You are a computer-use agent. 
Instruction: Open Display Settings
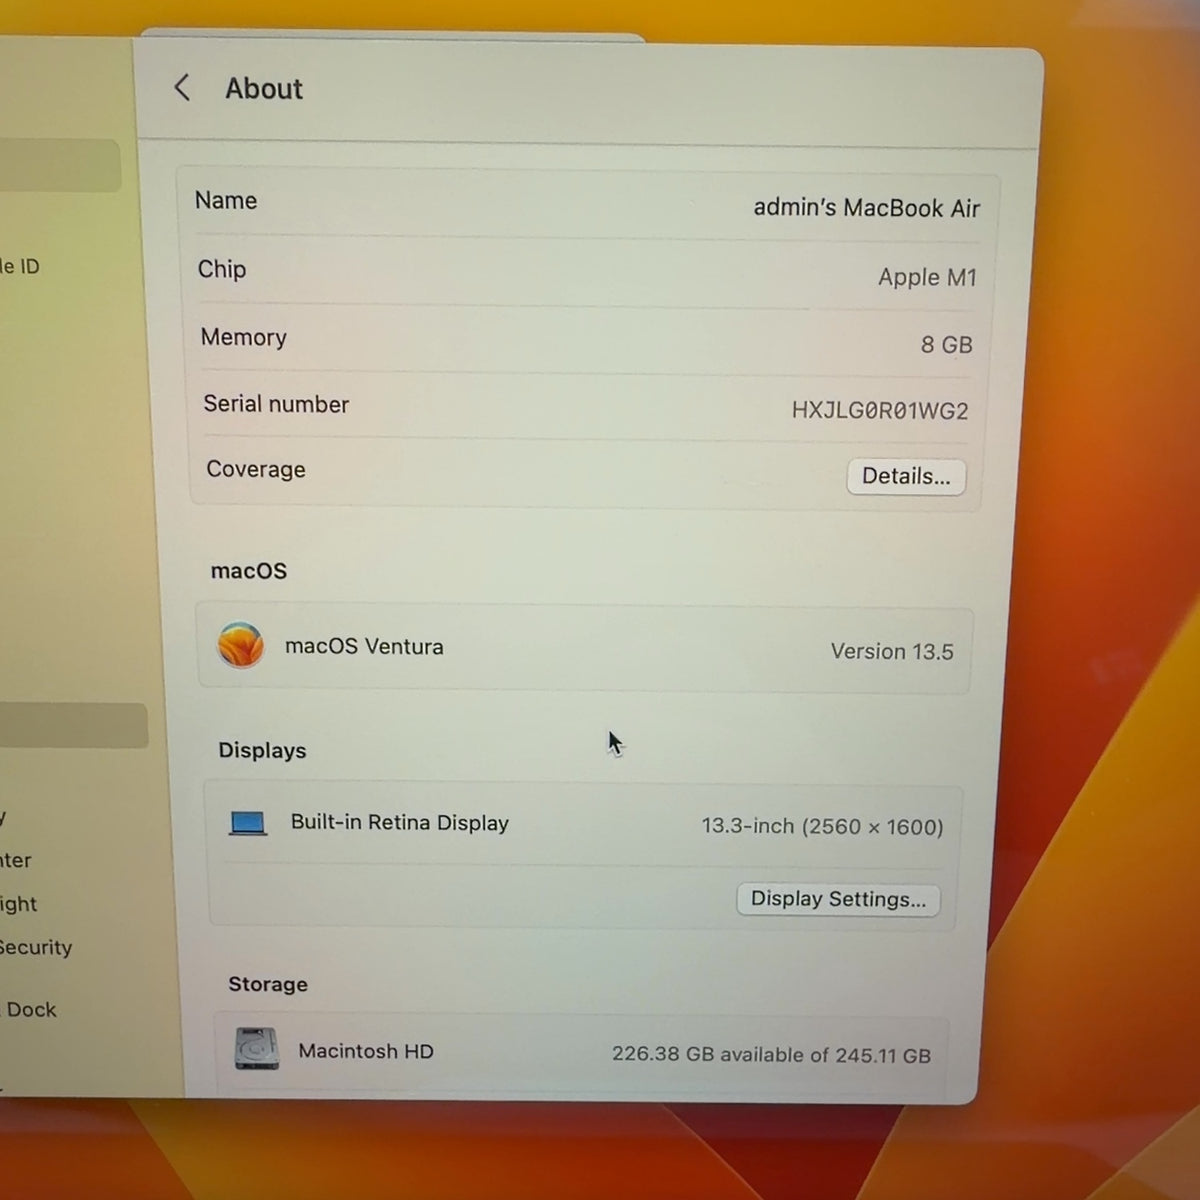click(838, 899)
